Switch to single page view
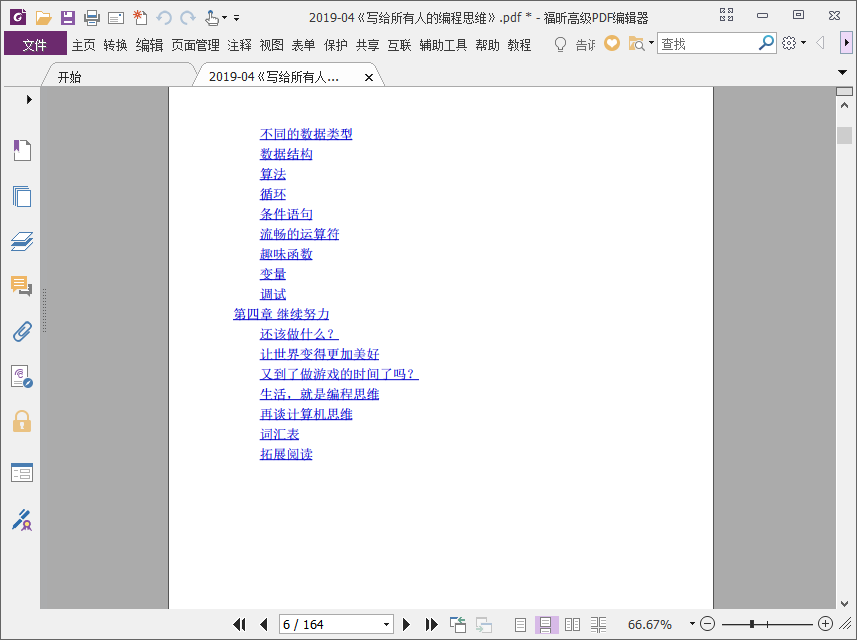This screenshot has width=857, height=640. coord(520,624)
